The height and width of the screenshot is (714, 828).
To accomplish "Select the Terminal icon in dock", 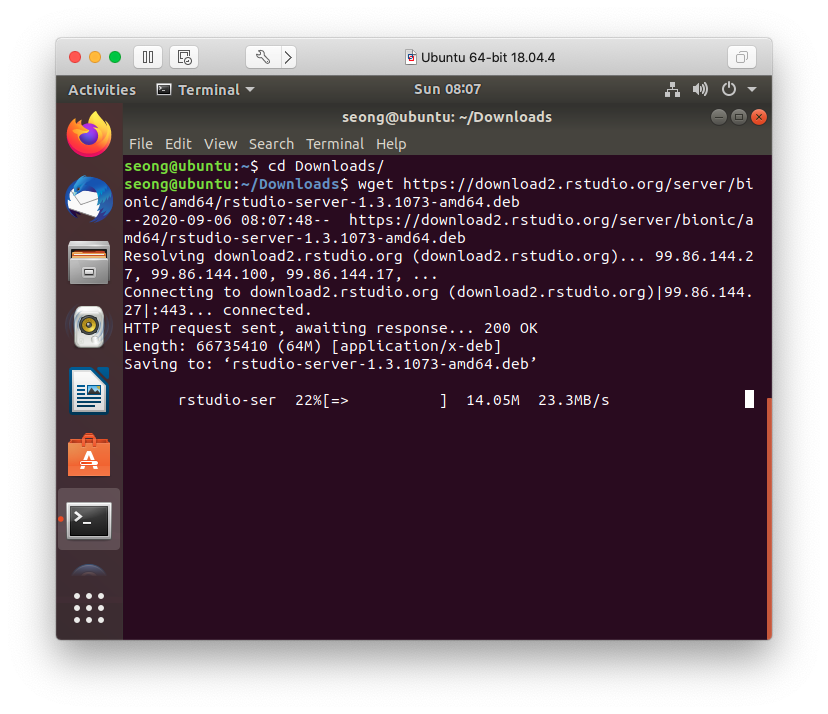I will (x=89, y=520).
